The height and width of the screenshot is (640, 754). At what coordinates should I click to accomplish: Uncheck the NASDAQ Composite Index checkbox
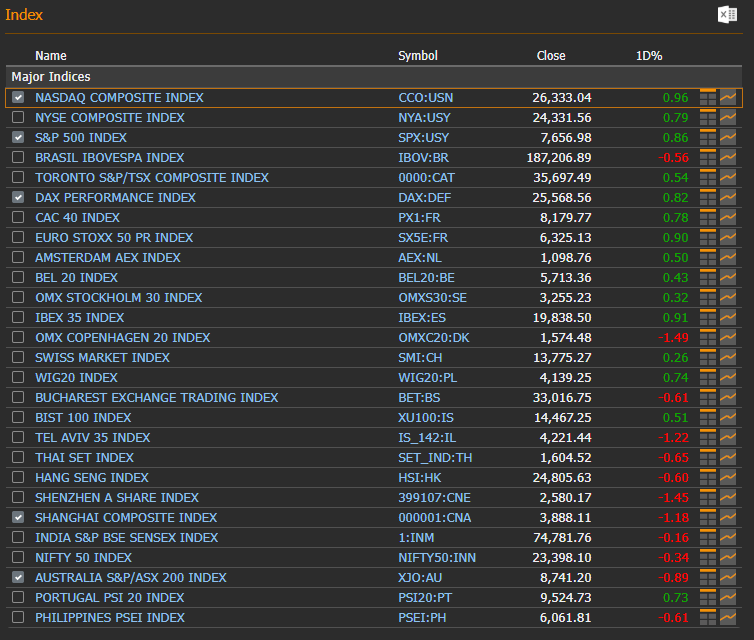pos(18,98)
